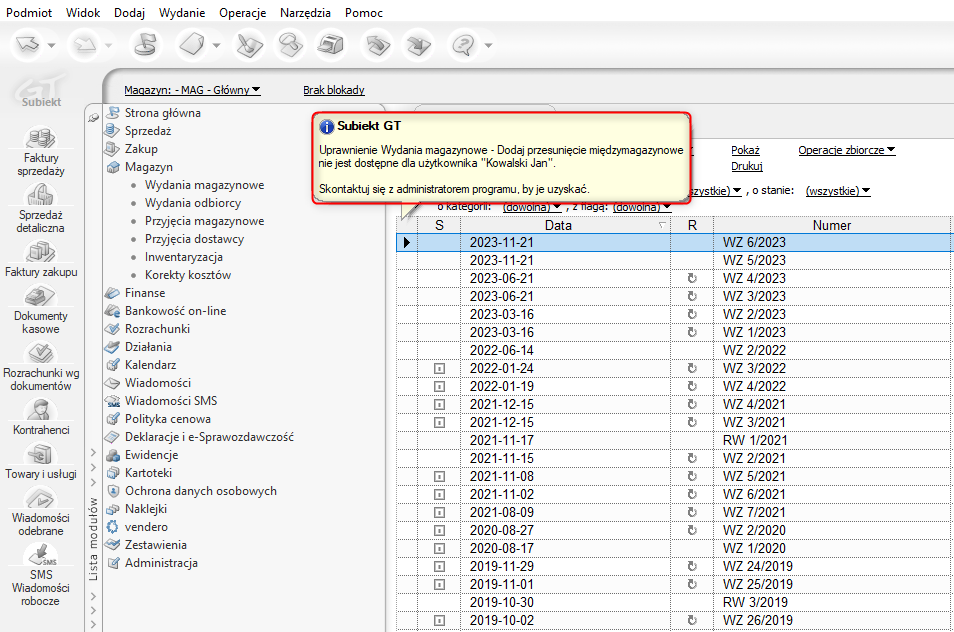Click the Drukuj link

pyautogui.click(x=746, y=166)
